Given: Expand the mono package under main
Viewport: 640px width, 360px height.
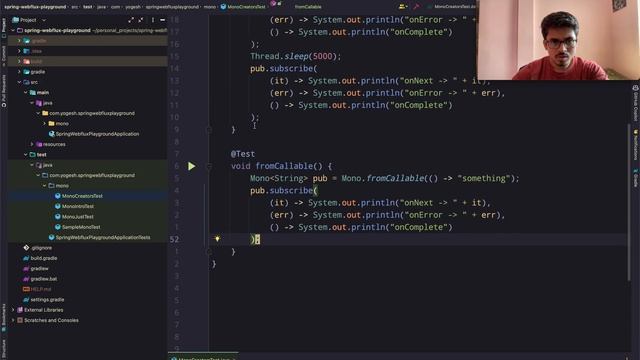Looking at the screenshot, I should point(44,123).
